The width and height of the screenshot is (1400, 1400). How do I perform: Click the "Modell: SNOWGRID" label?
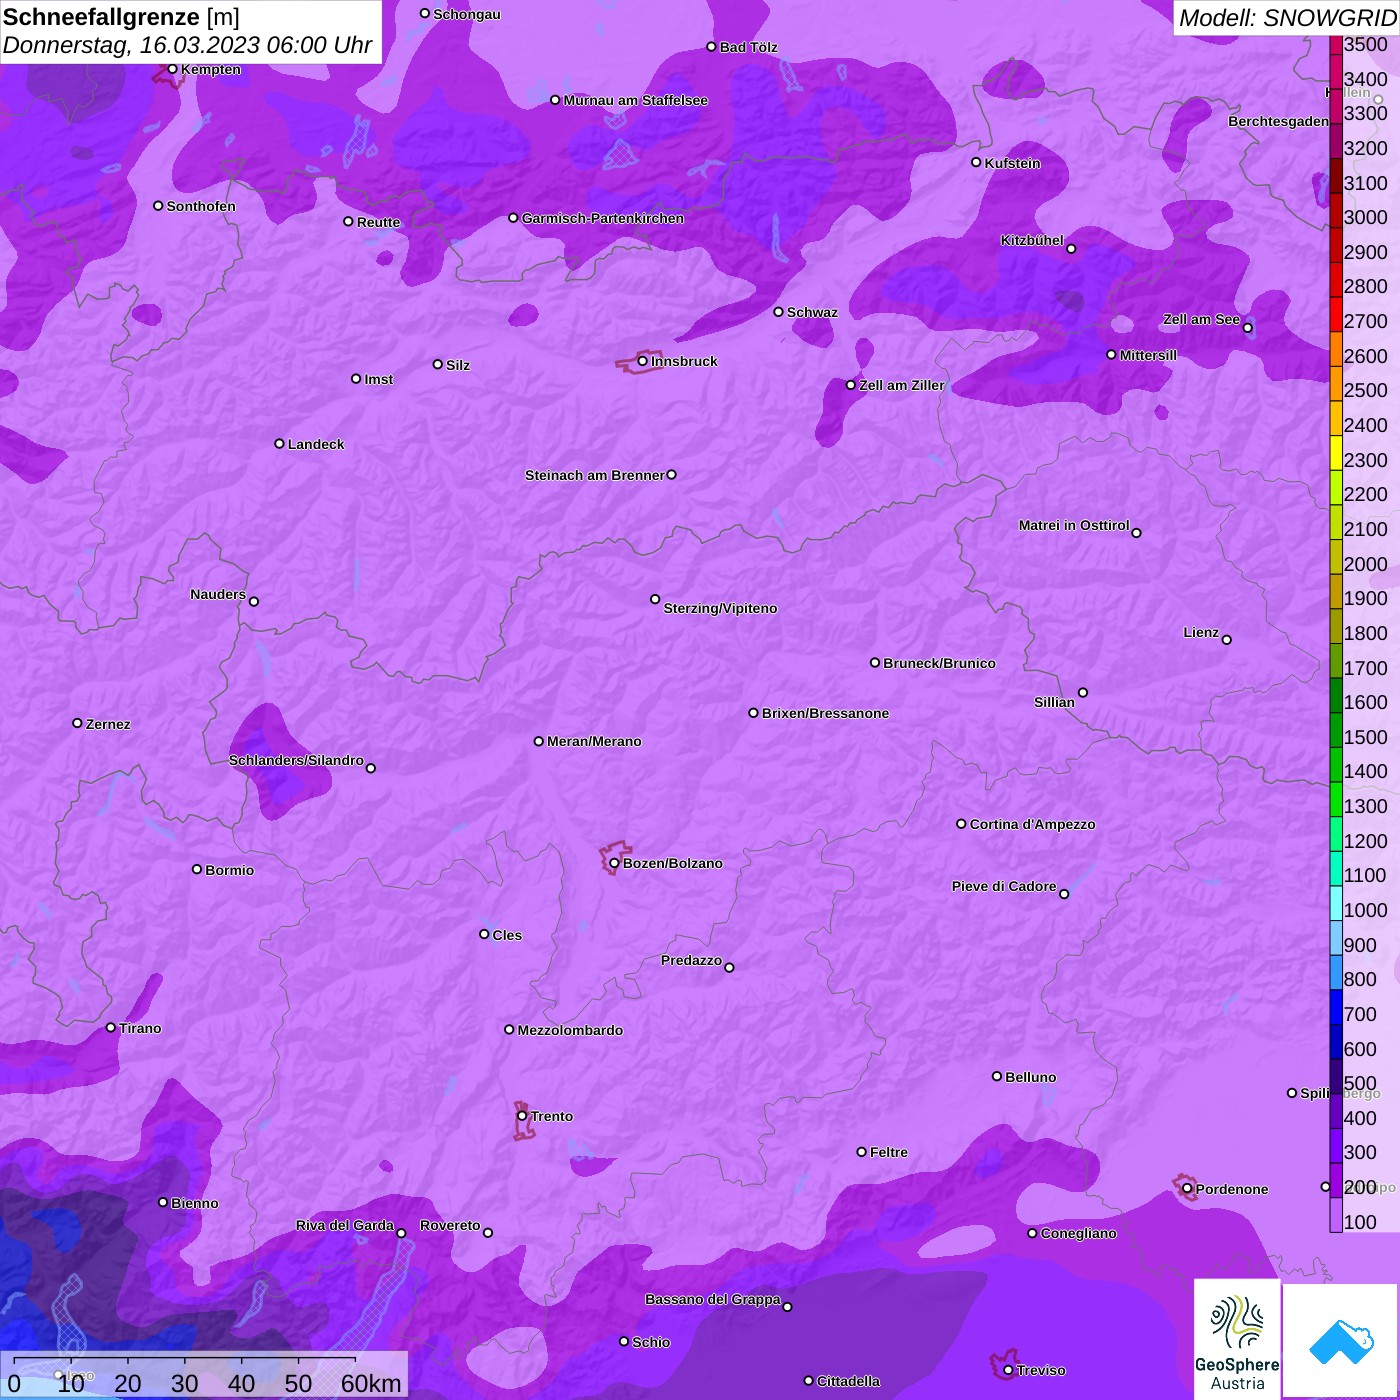[1287, 18]
